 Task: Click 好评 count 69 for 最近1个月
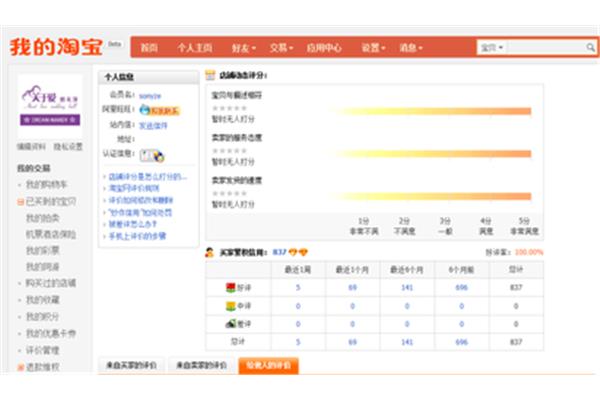pyautogui.click(x=352, y=287)
